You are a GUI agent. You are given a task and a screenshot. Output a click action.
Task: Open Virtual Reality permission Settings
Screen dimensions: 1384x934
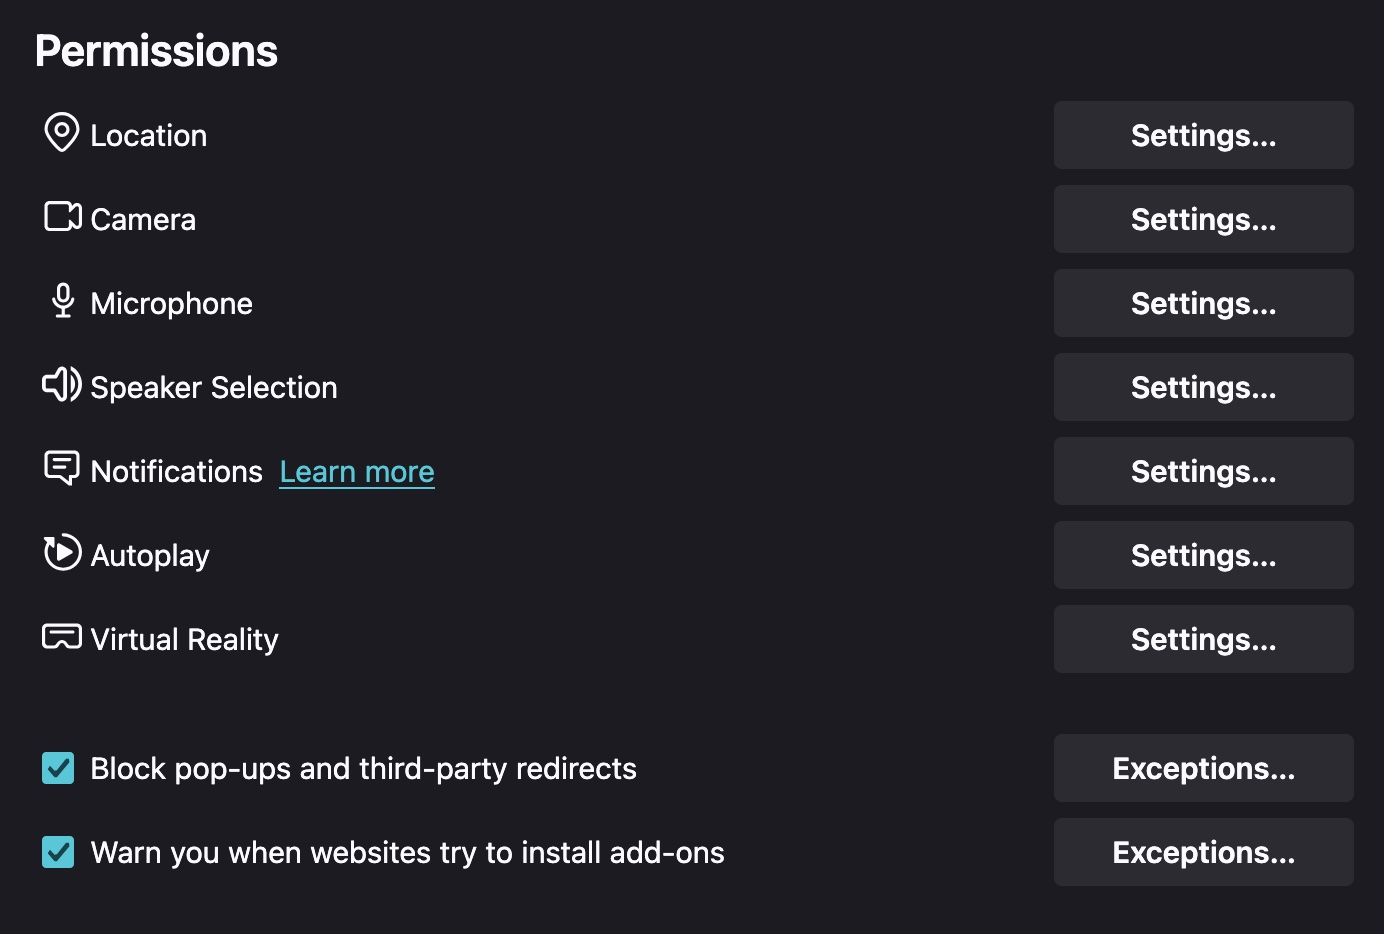[x=1203, y=639]
